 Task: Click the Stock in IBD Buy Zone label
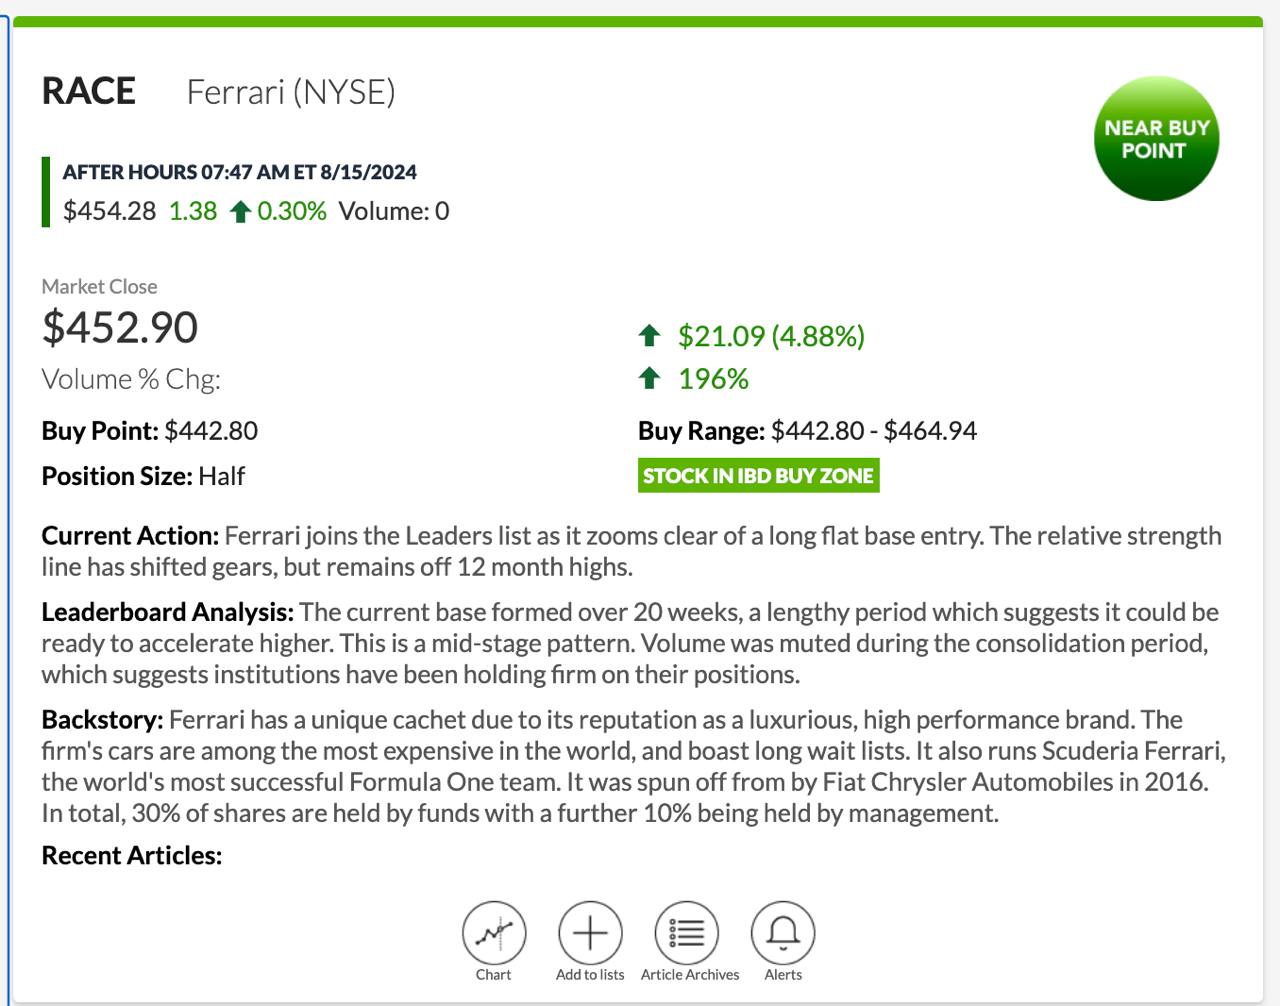coord(758,476)
